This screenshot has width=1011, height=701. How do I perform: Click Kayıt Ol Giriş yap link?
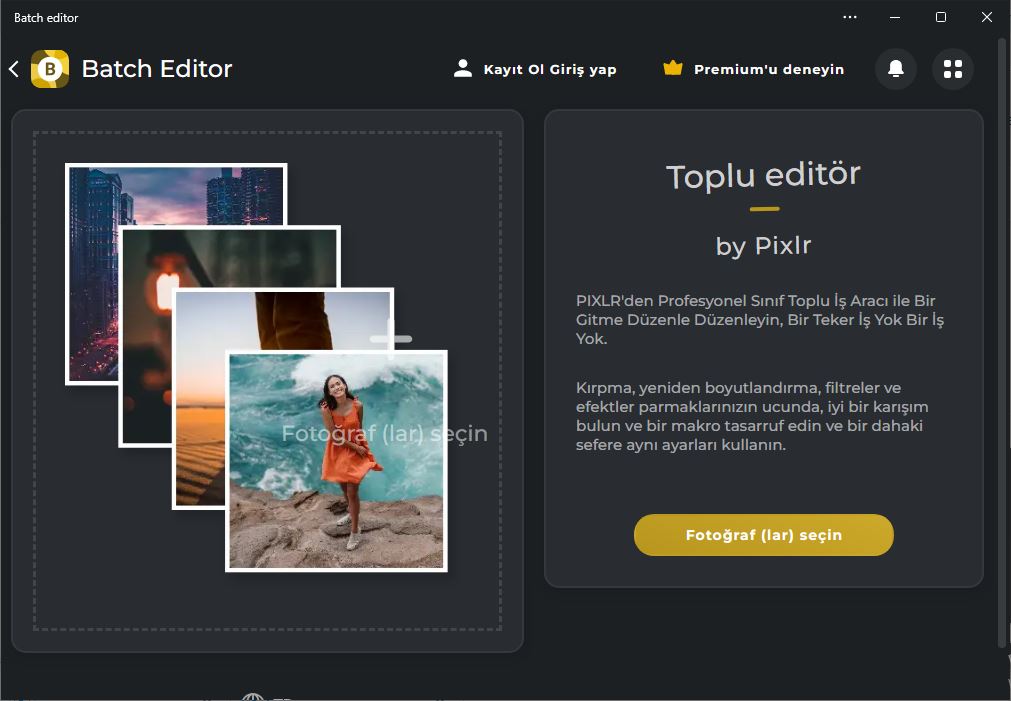[550, 69]
